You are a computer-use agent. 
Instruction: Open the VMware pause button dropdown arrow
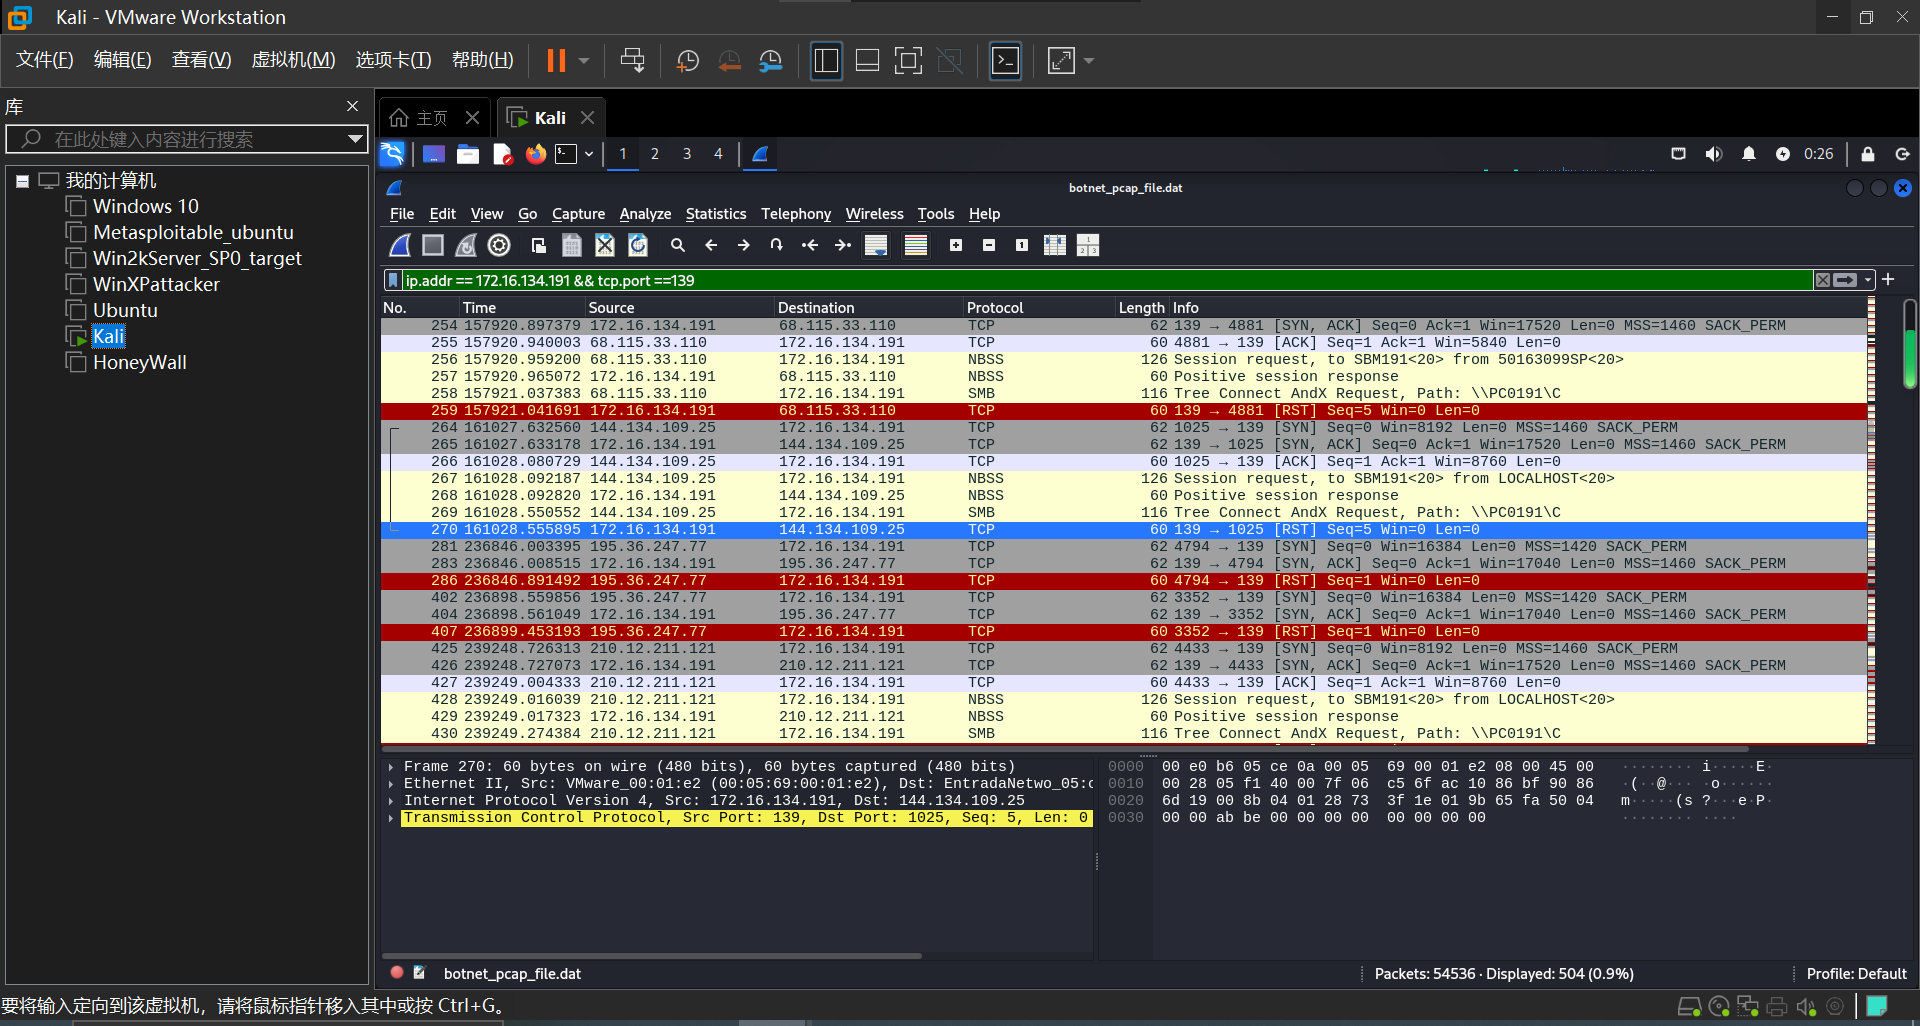[x=584, y=61]
